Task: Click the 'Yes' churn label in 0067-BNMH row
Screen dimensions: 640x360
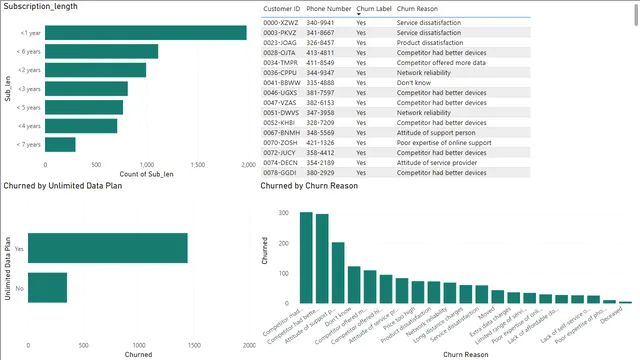Action: [361, 133]
